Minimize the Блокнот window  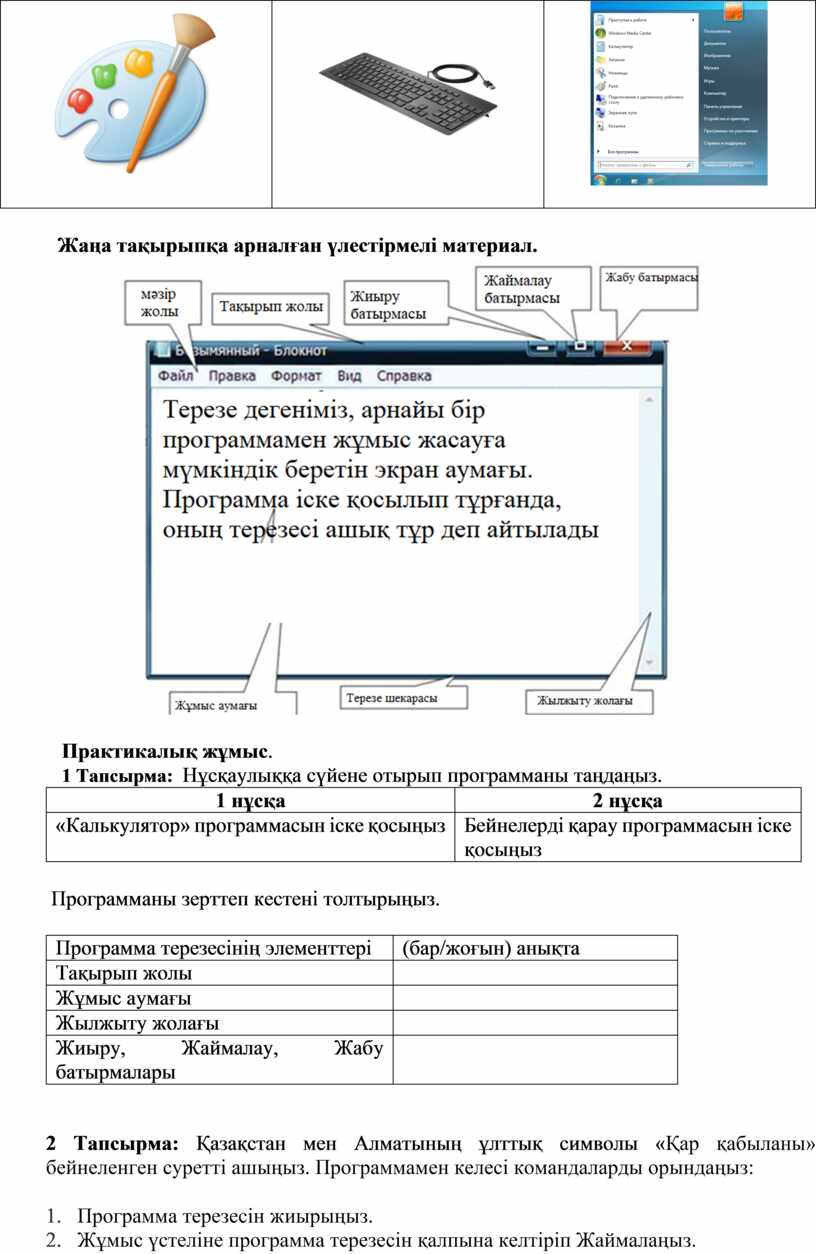point(543,347)
